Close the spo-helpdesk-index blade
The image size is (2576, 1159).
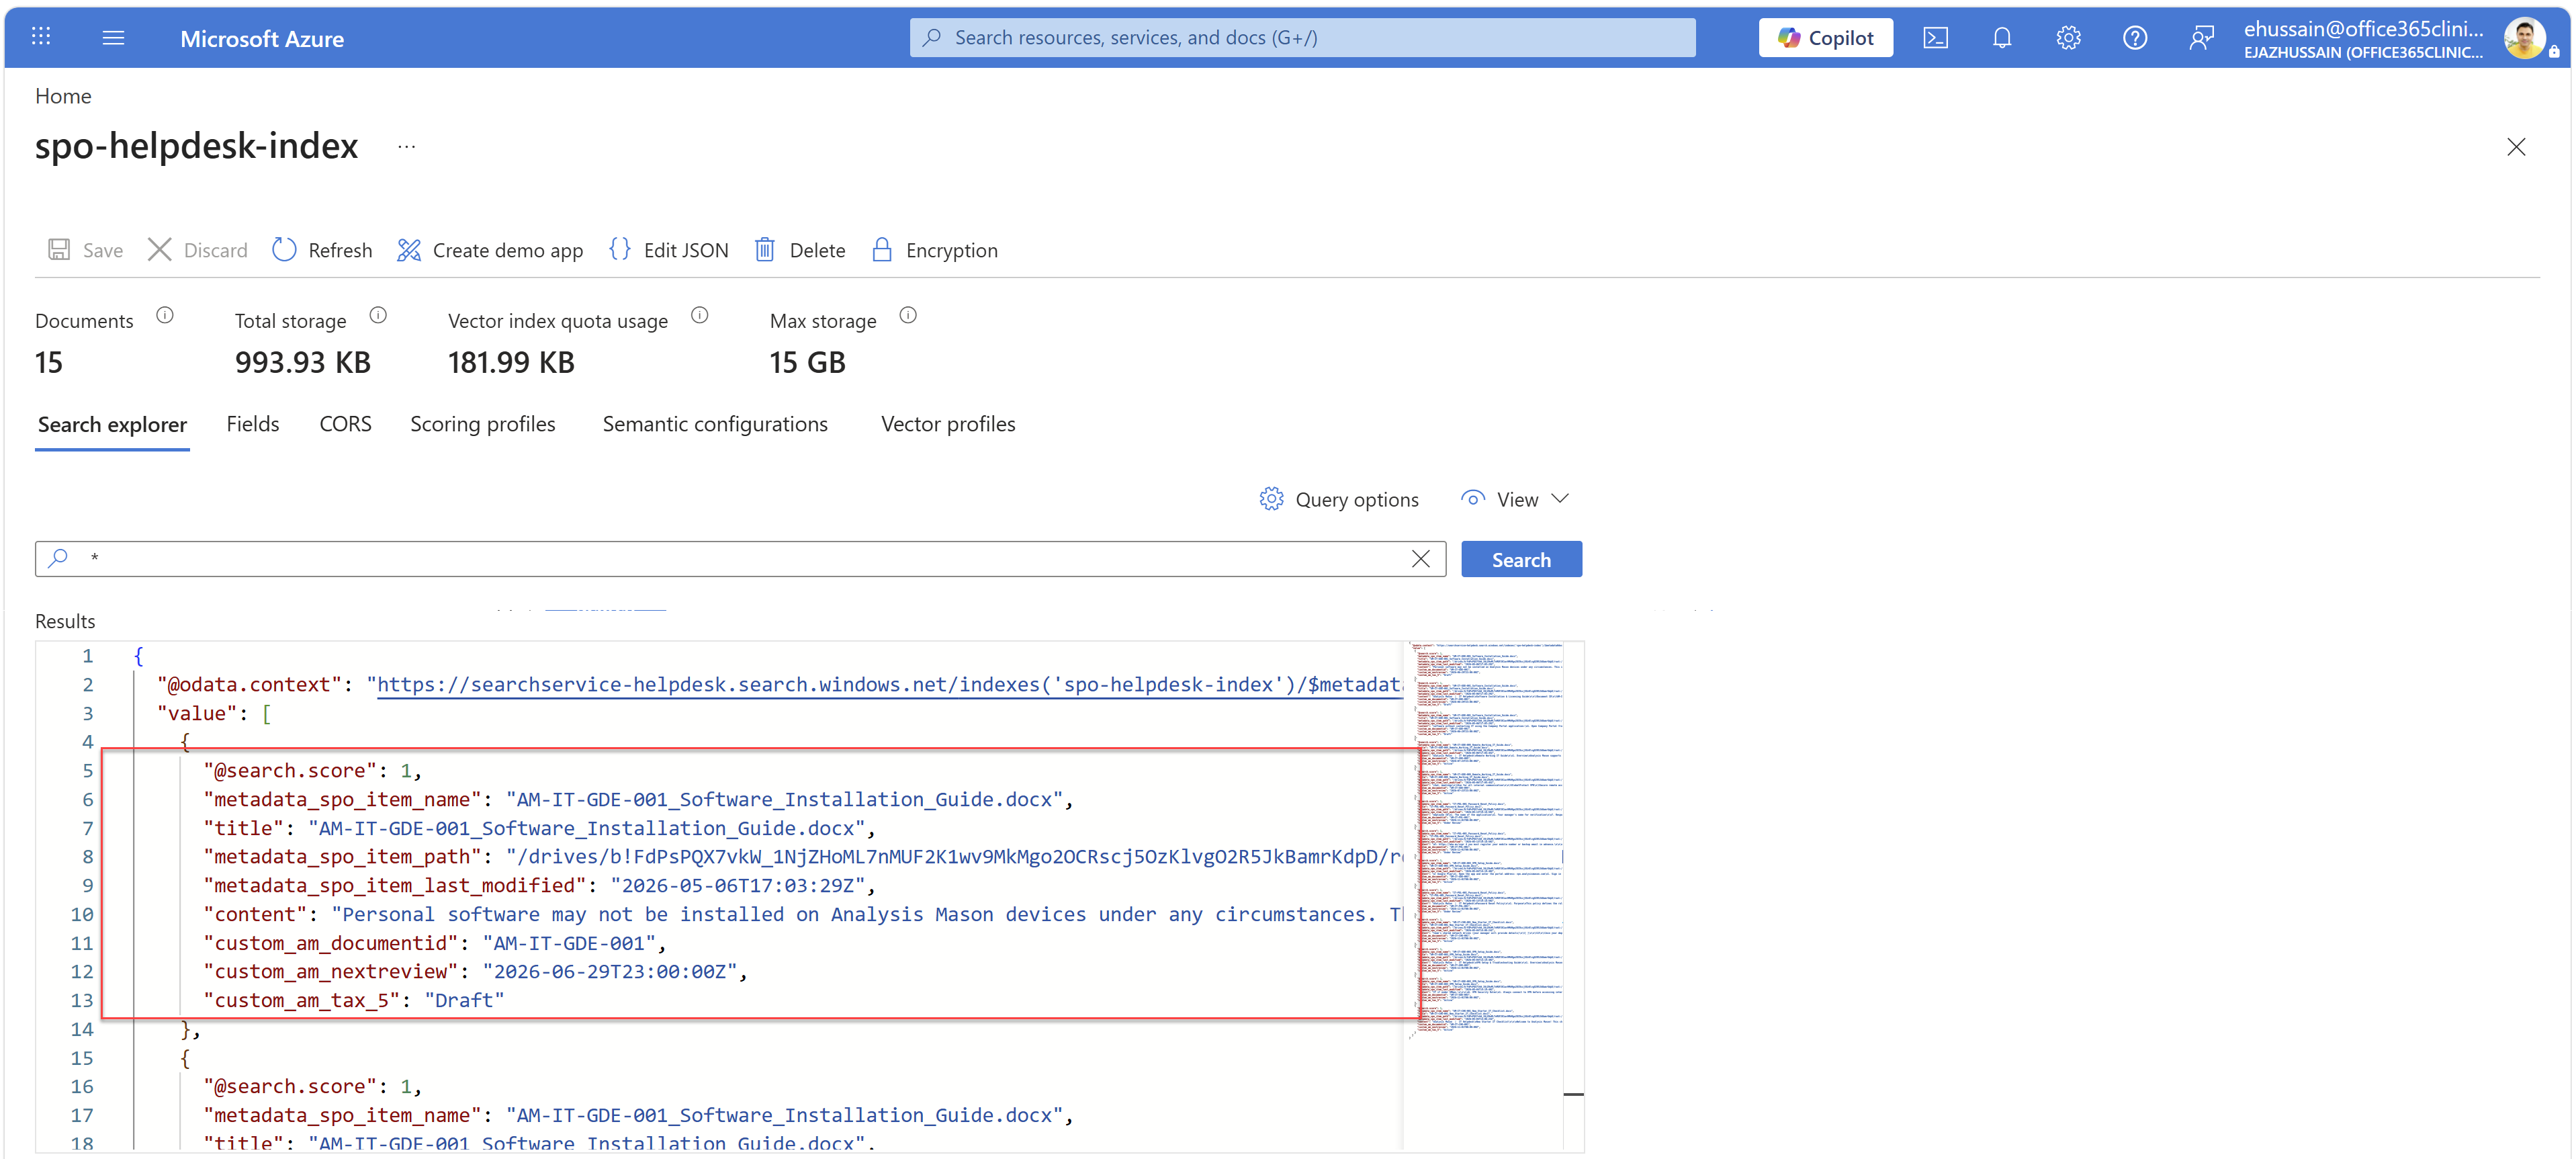pyautogui.click(x=2516, y=147)
